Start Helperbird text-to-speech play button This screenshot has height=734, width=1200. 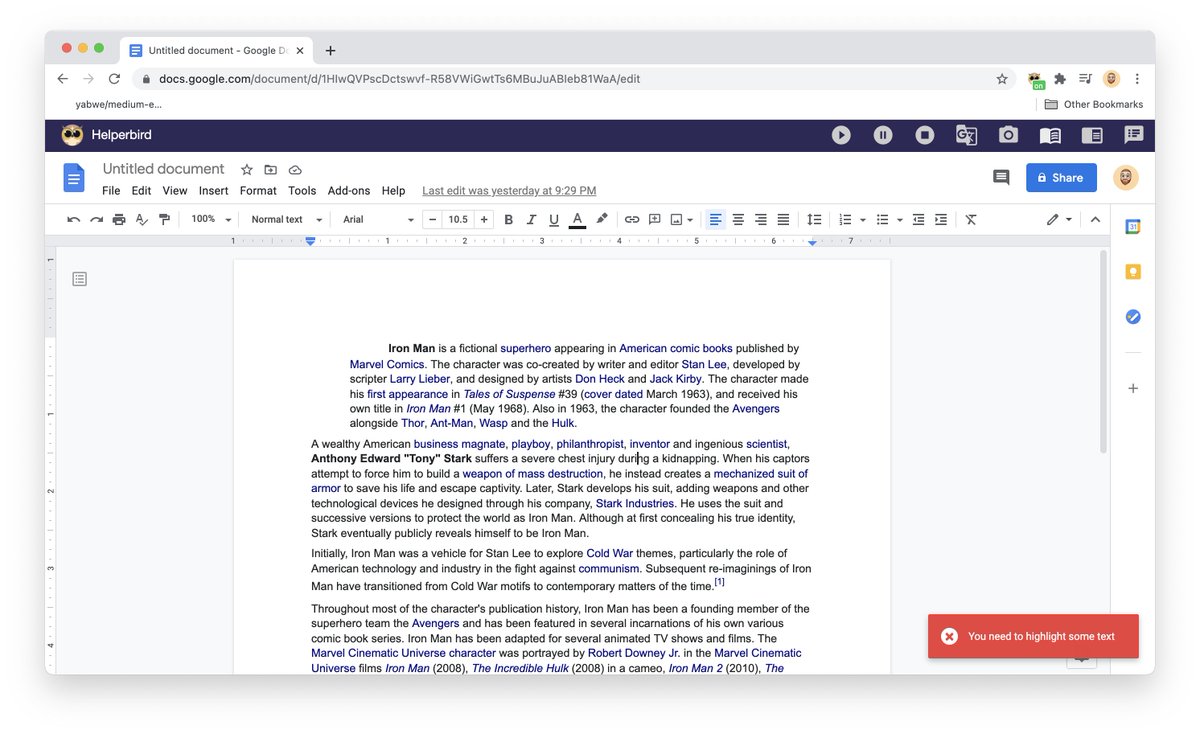coord(841,135)
